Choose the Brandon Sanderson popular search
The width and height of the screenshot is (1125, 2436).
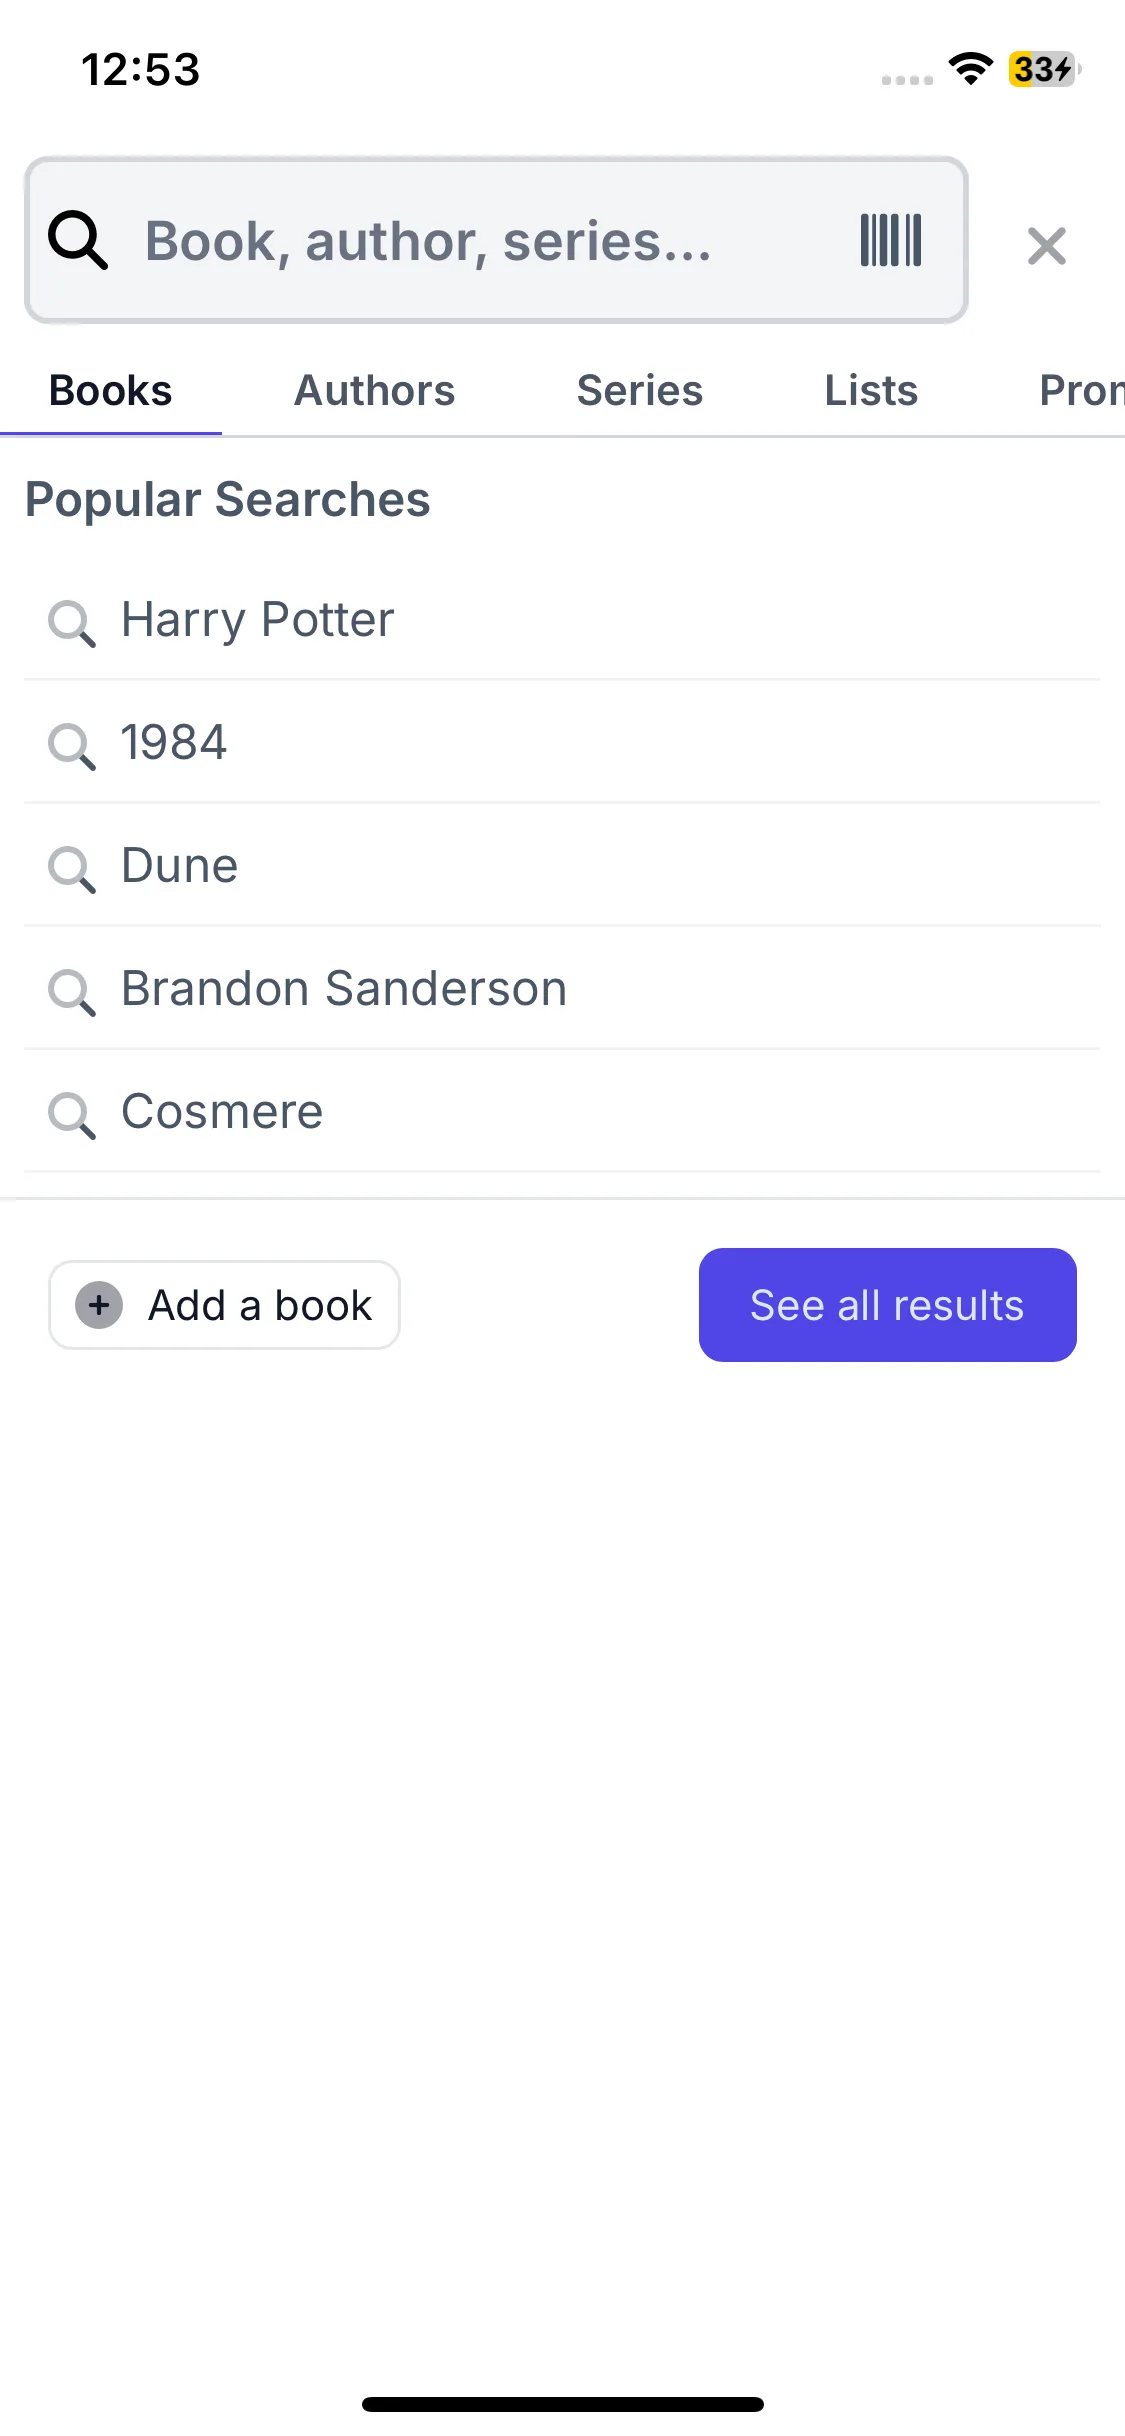click(344, 989)
